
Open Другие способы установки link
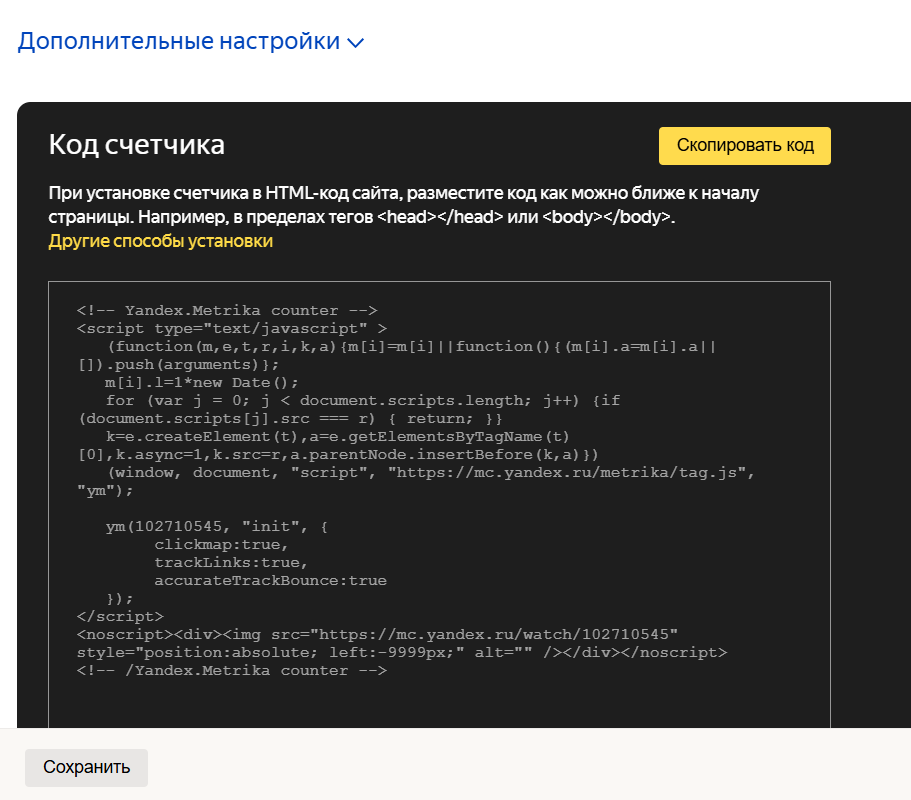click(x=160, y=241)
